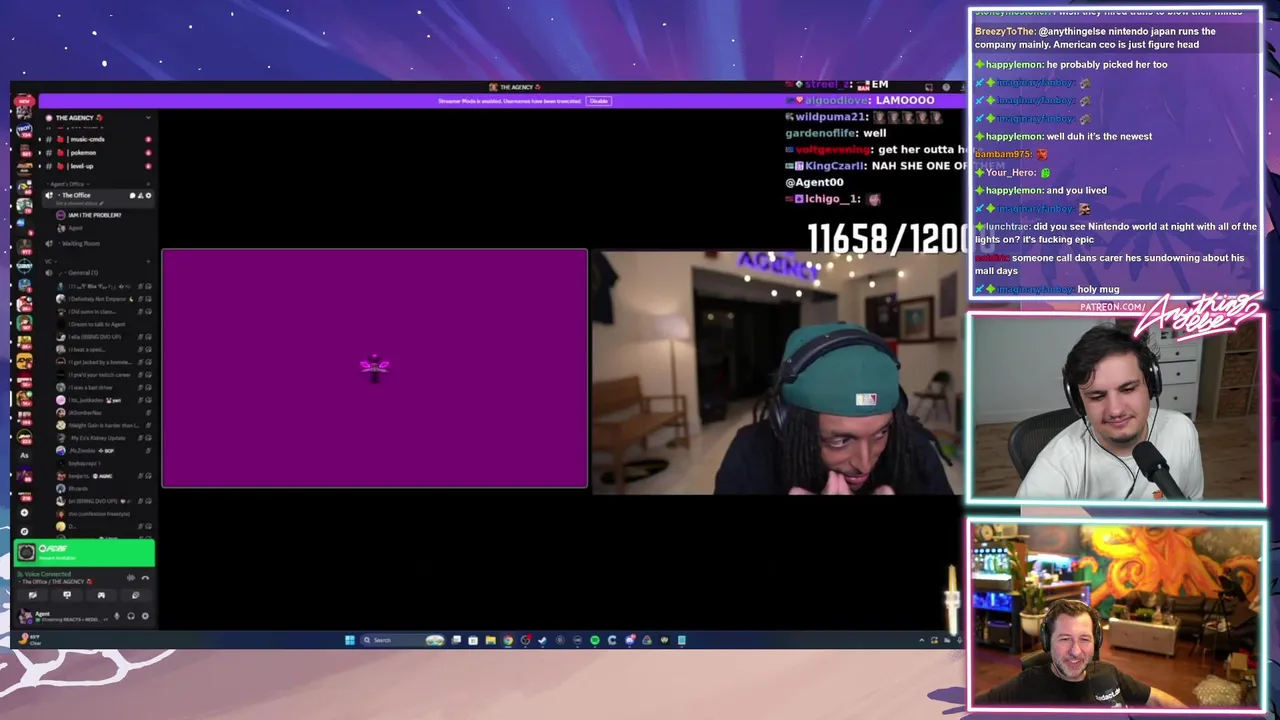
Task: Disable Streamer Mode via banner button
Action: click(x=598, y=101)
